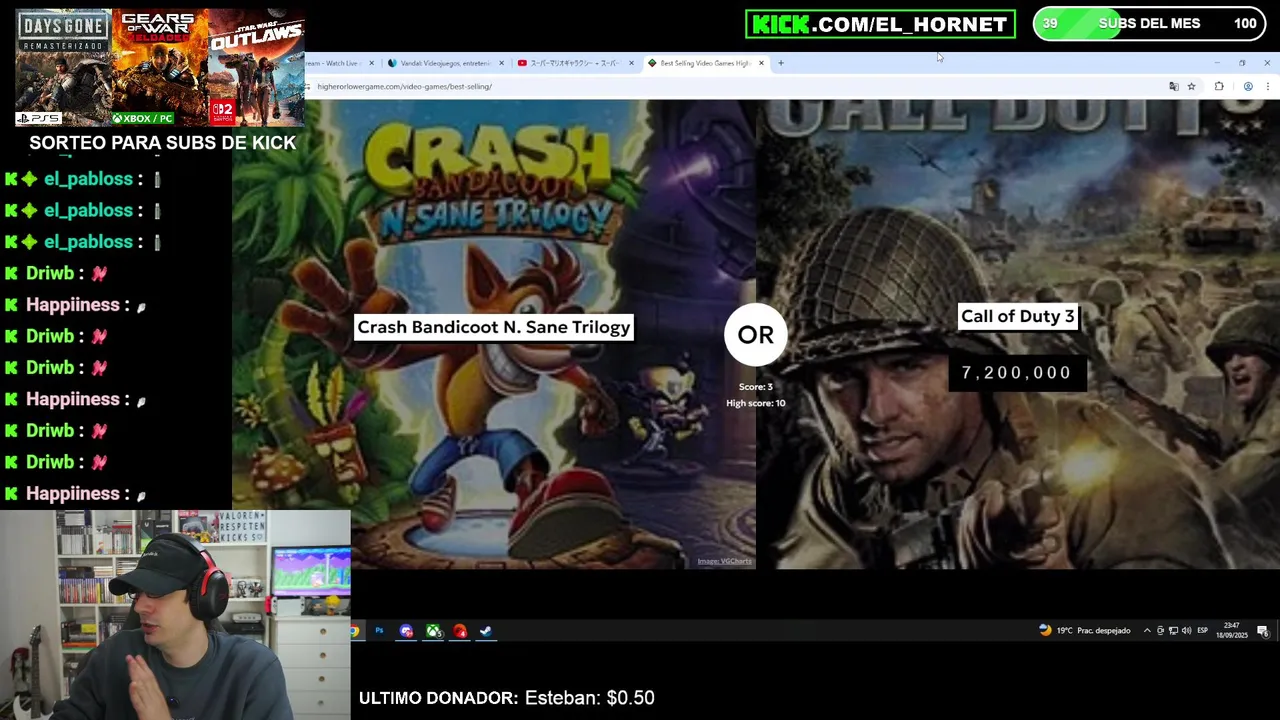
Task: Click the 7,200,000 sales figure
Action: pyautogui.click(x=1016, y=372)
